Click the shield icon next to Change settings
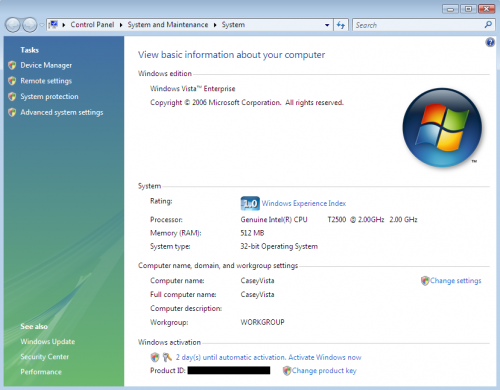The height and width of the screenshot is (390, 500). [x=425, y=281]
